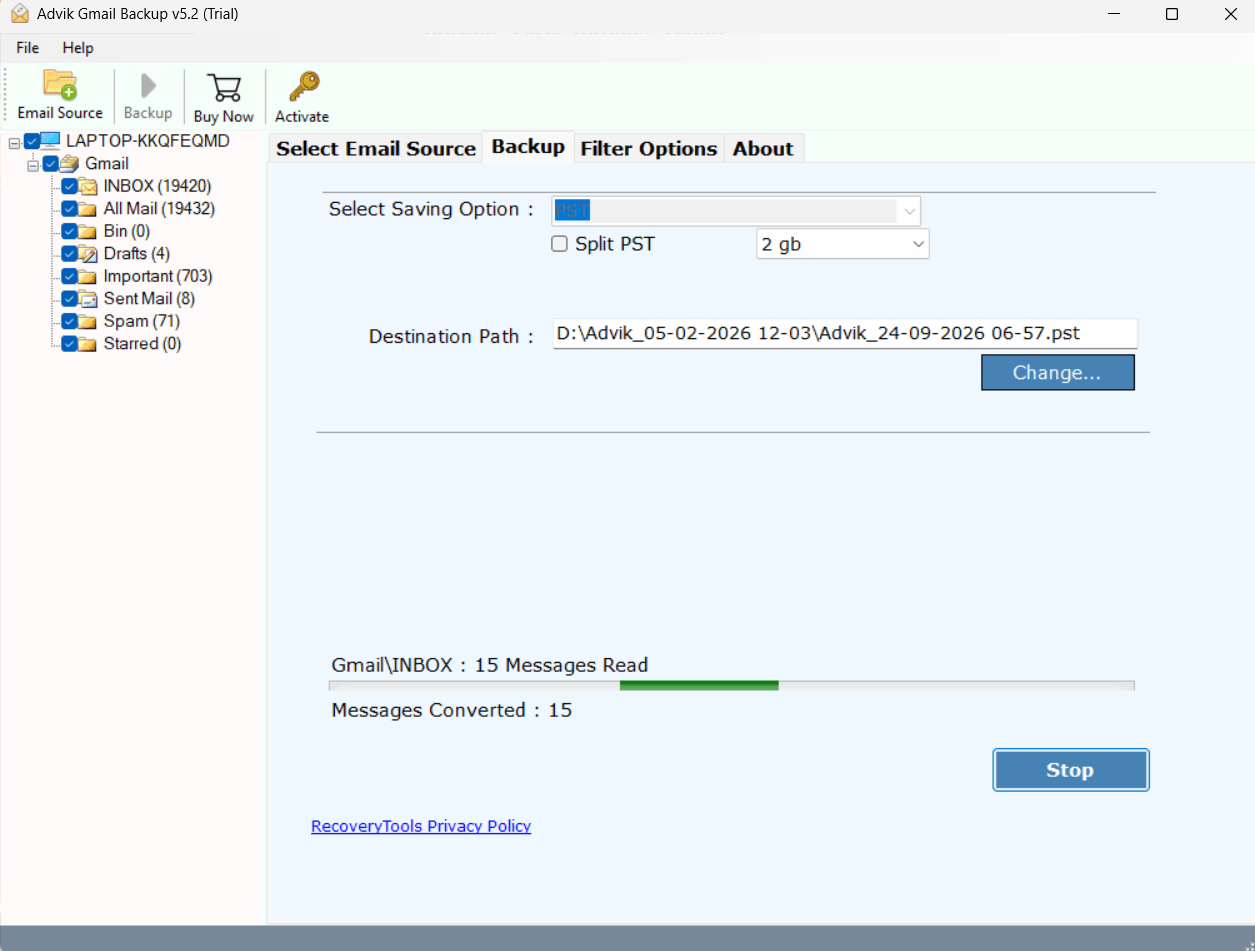Viewport: 1255px width, 951px height.
Task: Click the Messages Converted : 15 text
Action: coord(452,710)
